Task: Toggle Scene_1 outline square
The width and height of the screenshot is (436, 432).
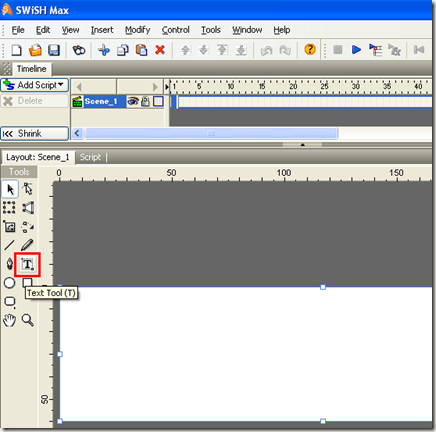Action: pyautogui.click(x=158, y=101)
